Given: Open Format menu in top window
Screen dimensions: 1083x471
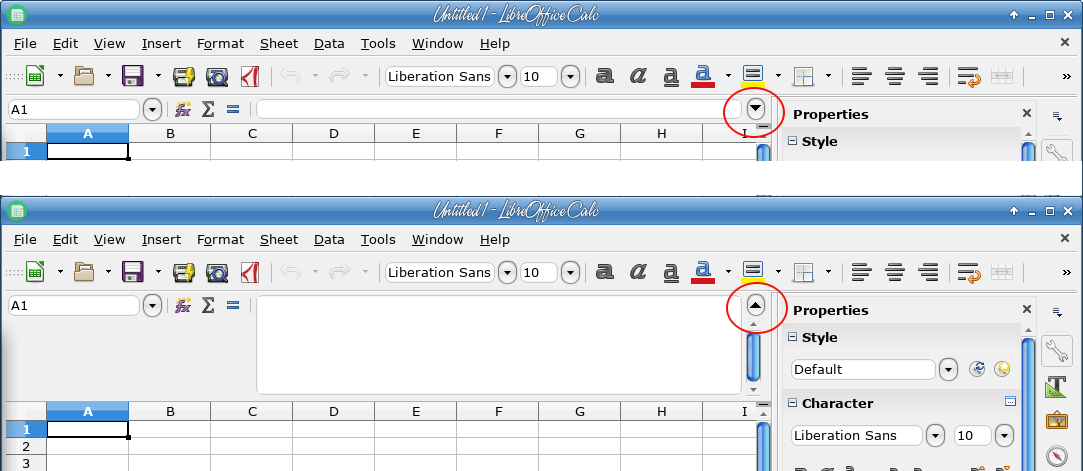Looking at the screenshot, I should point(220,44).
